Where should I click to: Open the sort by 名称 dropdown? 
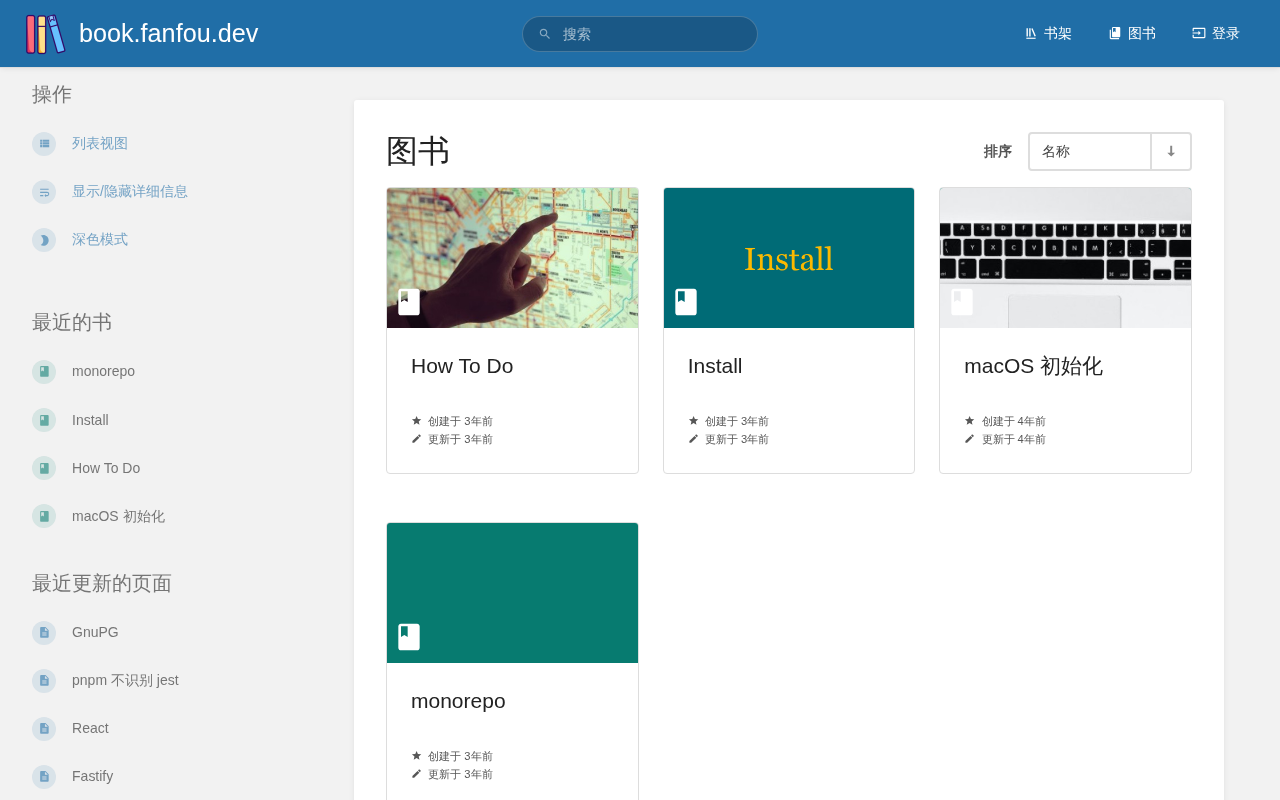click(x=1089, y=152)
